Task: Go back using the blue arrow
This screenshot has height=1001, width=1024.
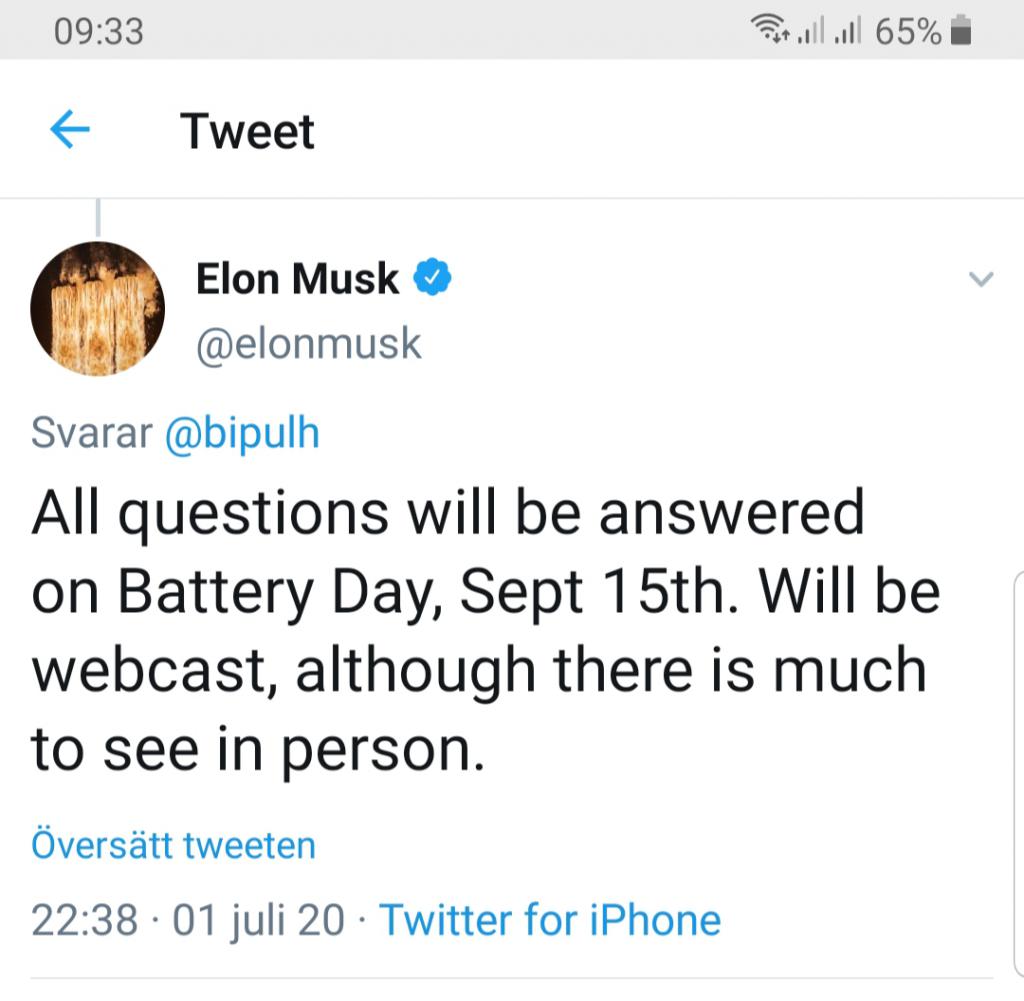Action: point(70,129)
